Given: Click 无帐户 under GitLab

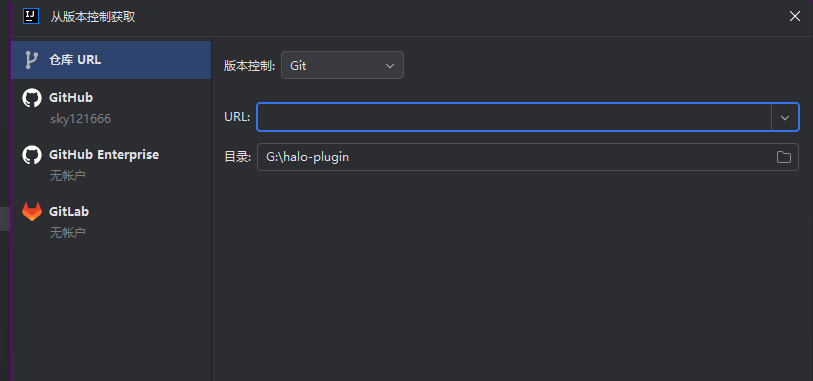Looking at the screenshot, I should click(67, 233).
